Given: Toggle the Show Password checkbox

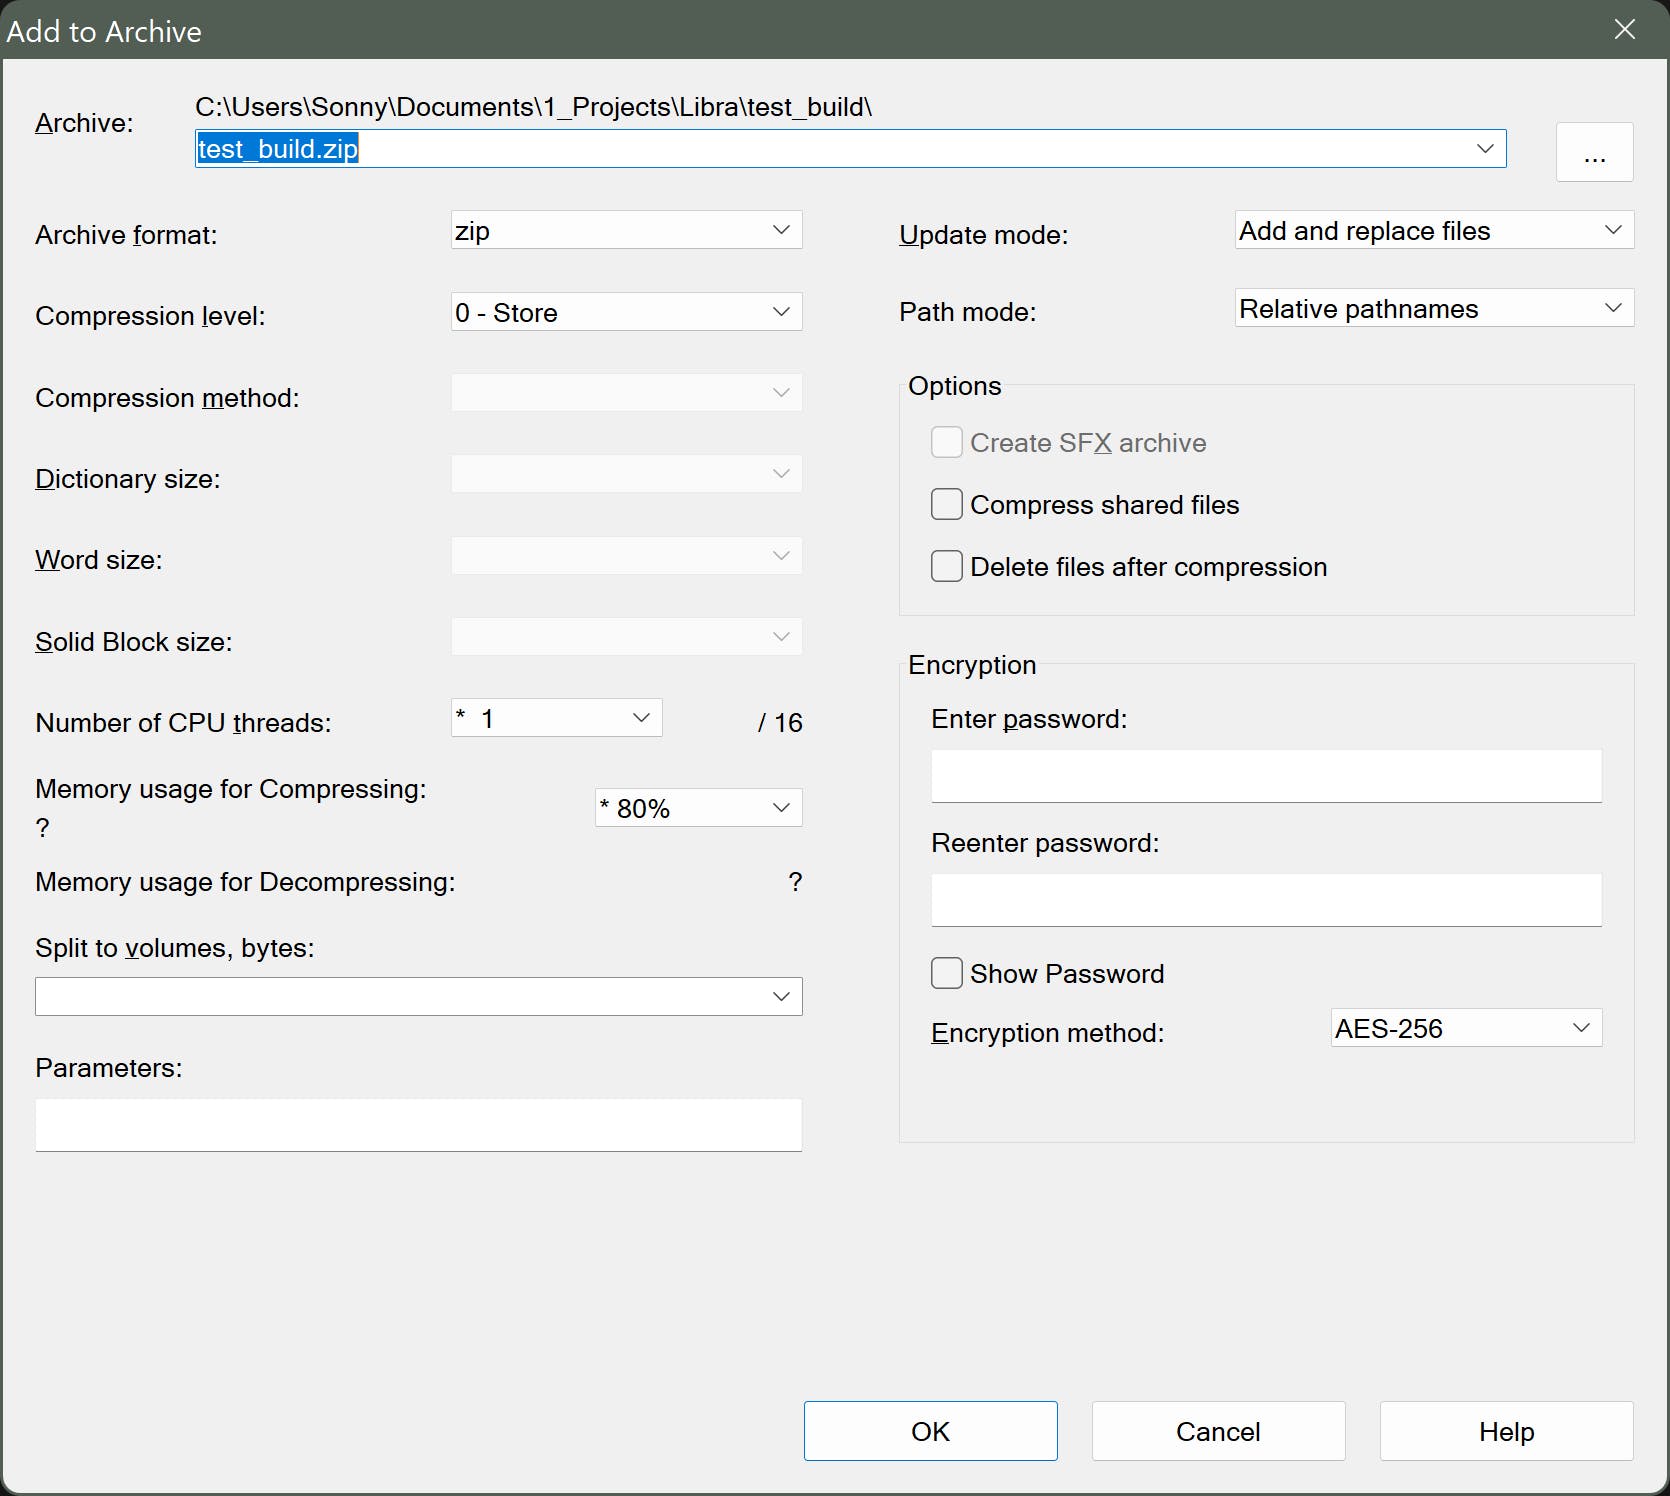Looking at the screenshot, I should (x=947, y=973).
